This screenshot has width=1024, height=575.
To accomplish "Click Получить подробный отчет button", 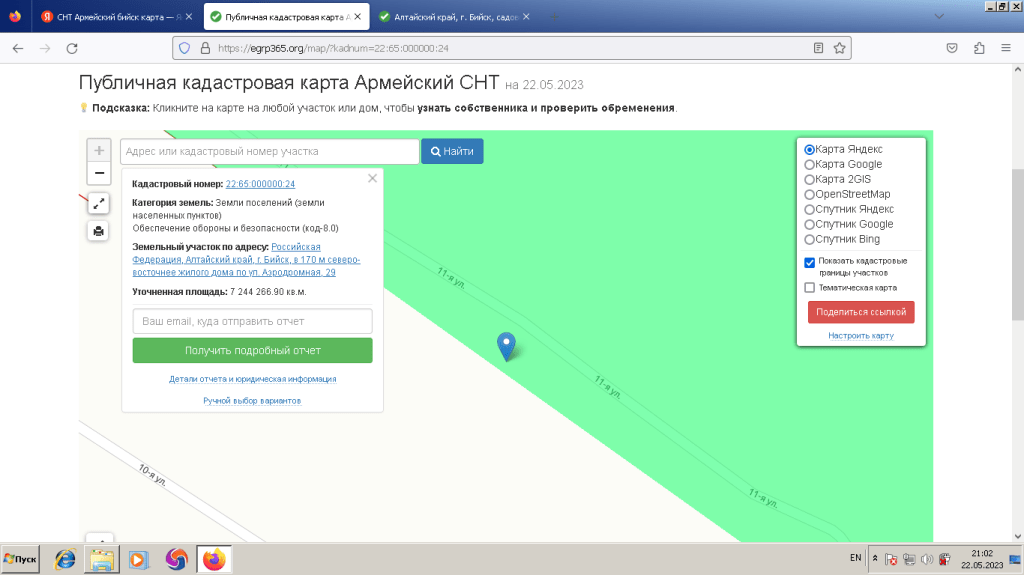I will (x=252, y=350).
